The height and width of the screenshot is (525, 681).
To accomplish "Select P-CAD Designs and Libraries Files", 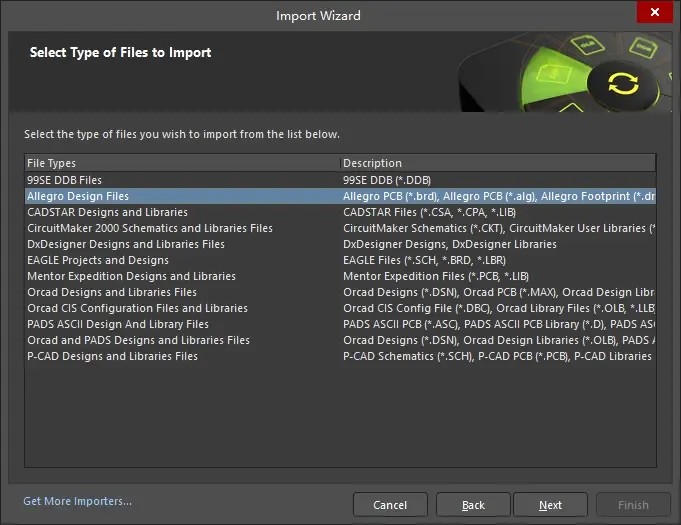I will point(340,357).
